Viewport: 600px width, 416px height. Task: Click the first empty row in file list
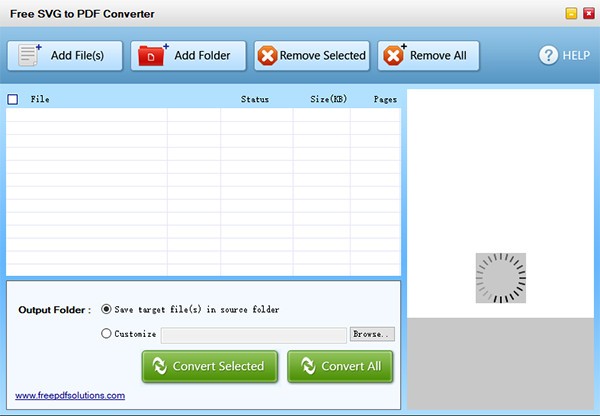(x=203, y=115)
